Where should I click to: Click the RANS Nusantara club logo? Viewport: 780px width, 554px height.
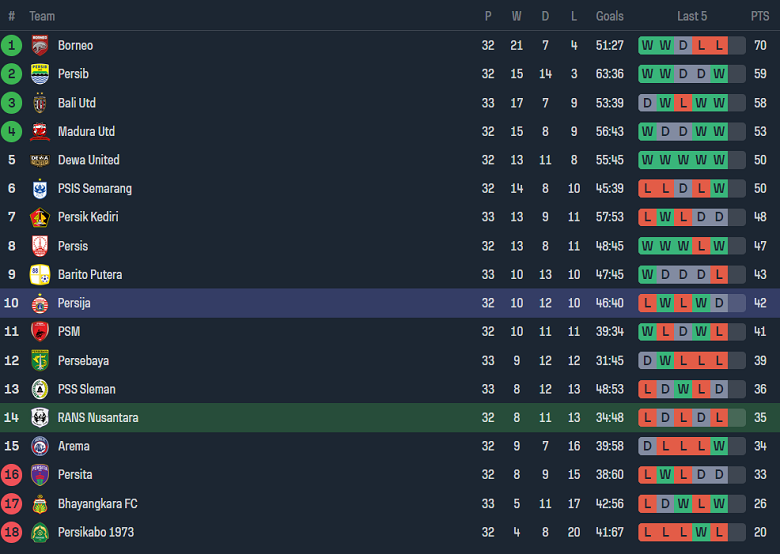point(40,418)
